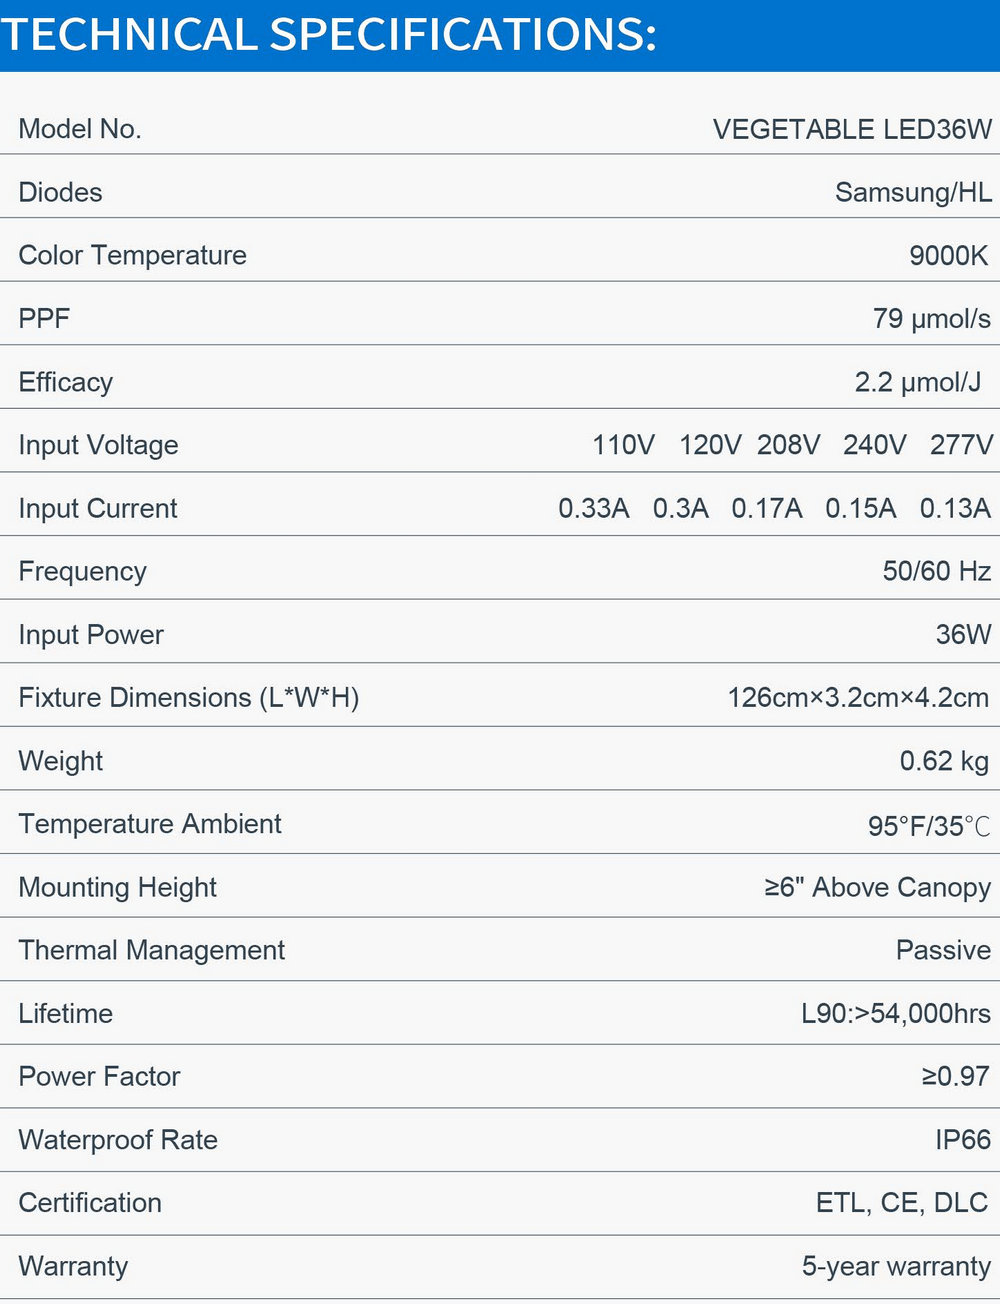Click the 95°F/35℃ ambient temperature value
Screen dimensions: 1000x1304
point(929,826)
